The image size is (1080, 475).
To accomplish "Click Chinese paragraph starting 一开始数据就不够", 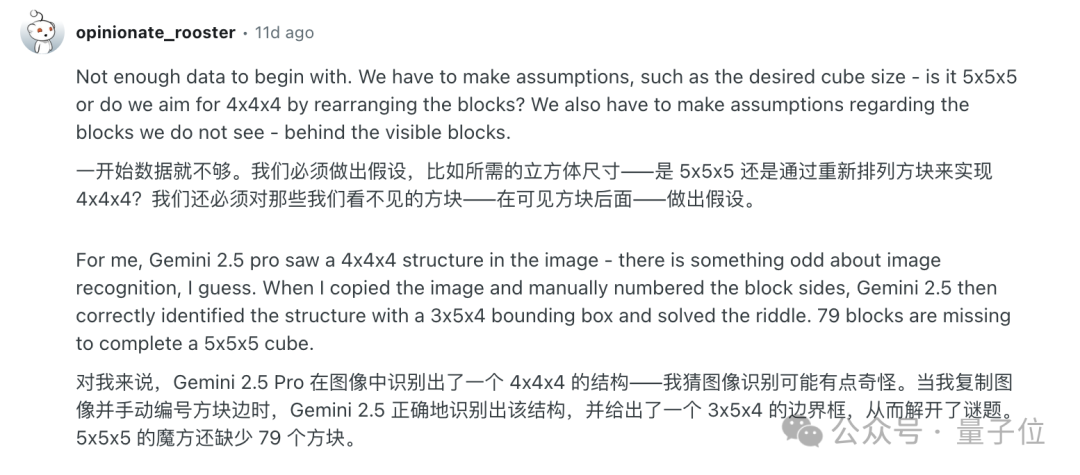I will 534,184.
